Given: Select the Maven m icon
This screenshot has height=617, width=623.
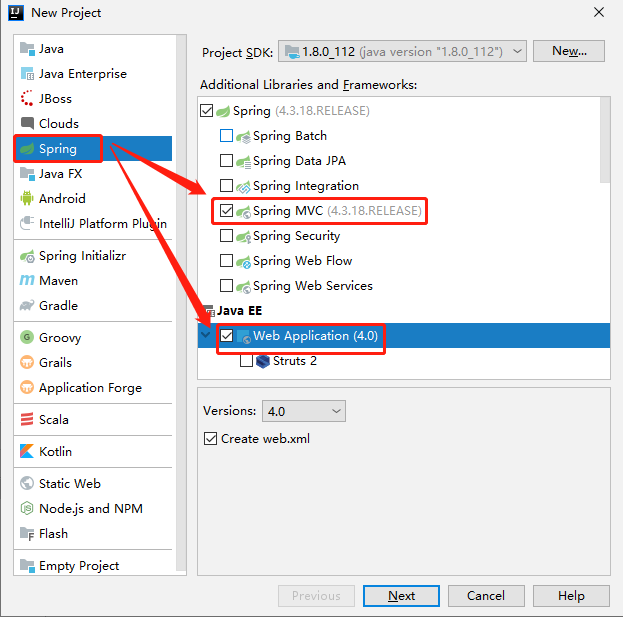Looking at the screenshot, I should (x=27, y=280).
